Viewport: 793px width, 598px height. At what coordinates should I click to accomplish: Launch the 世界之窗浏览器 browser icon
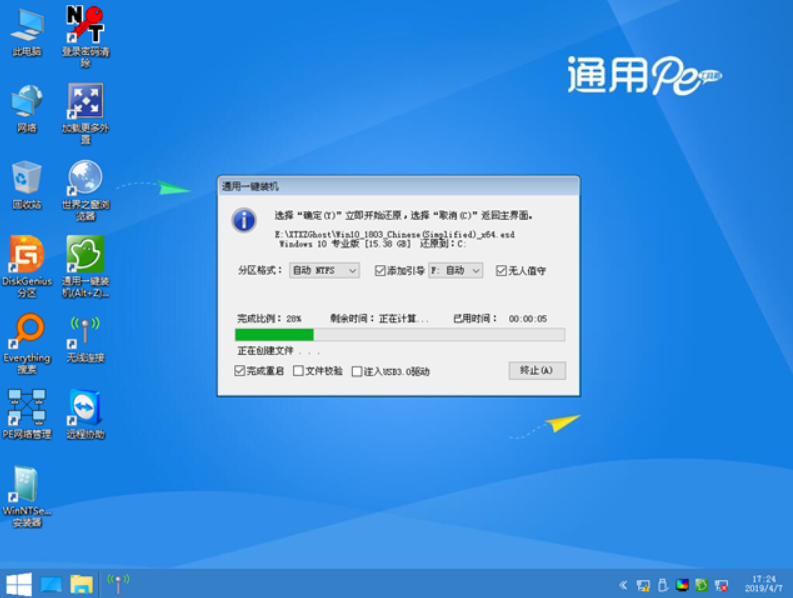tap(85, 191)
